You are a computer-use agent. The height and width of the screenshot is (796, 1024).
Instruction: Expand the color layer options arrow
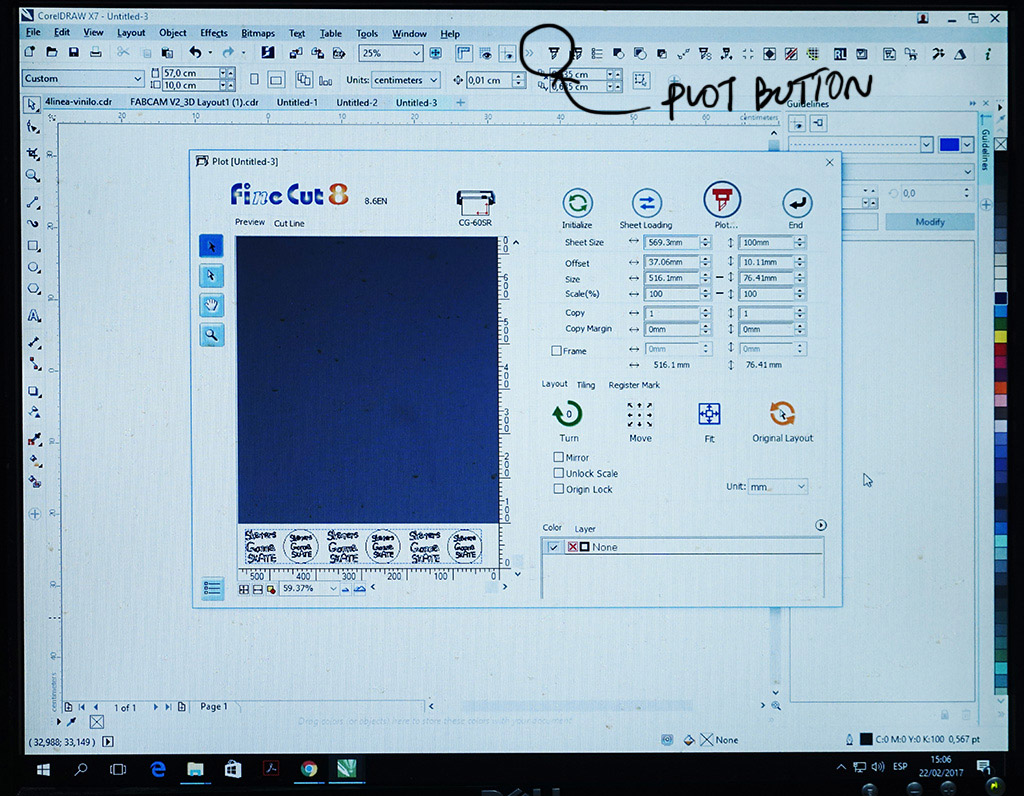pos(821,525)
